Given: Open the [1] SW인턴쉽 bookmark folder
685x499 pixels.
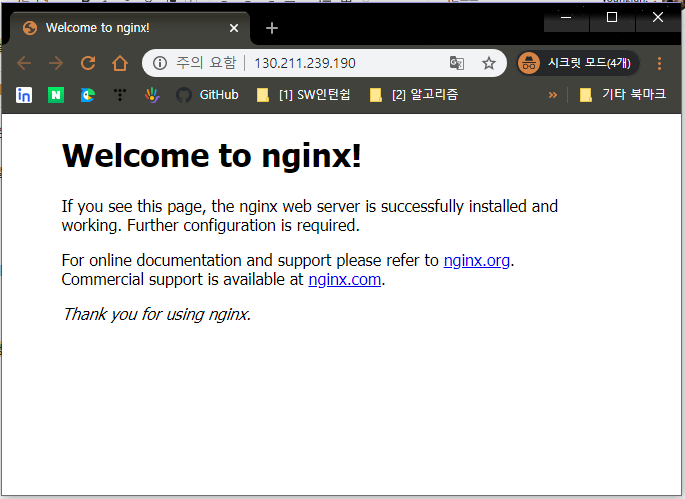Looking at the screenshot, I should tap(304, 95).
